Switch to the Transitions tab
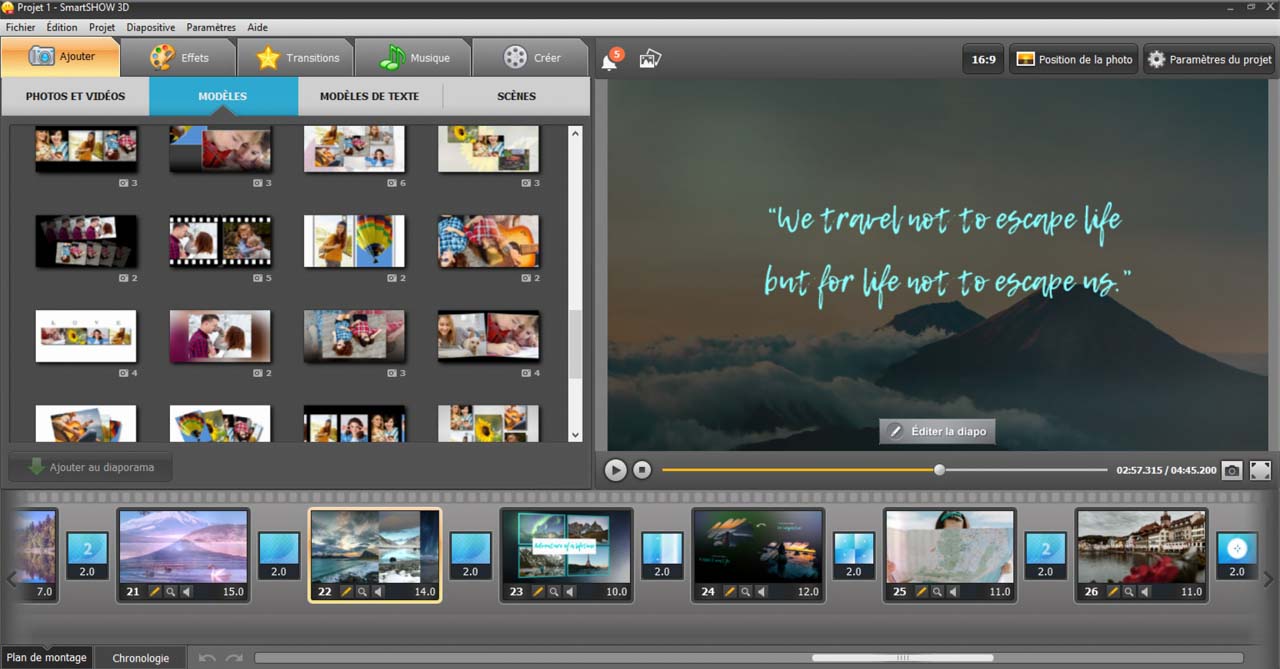This screenshot has width=1280, height=669. [296, 58]
